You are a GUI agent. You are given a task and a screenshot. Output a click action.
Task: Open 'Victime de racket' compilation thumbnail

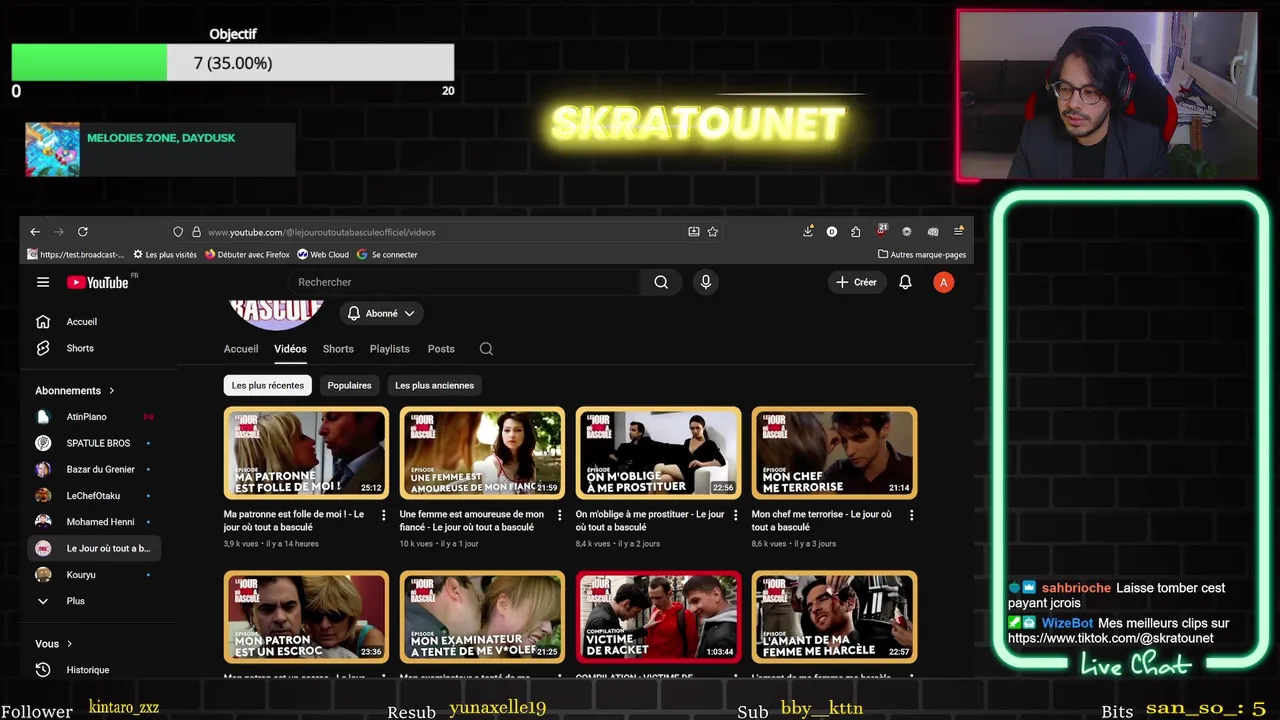click(658, 617)
